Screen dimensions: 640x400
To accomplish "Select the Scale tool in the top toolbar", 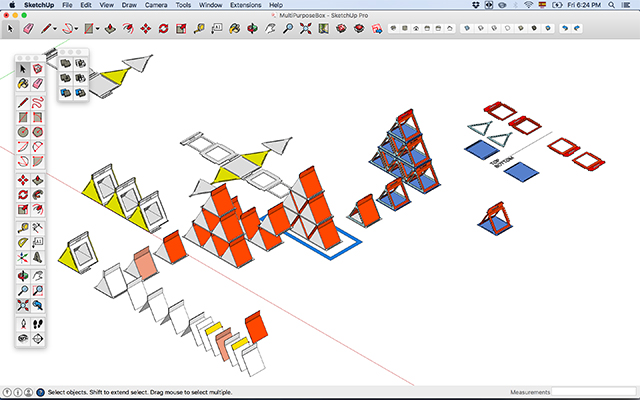I will click(x=181, y=29).
